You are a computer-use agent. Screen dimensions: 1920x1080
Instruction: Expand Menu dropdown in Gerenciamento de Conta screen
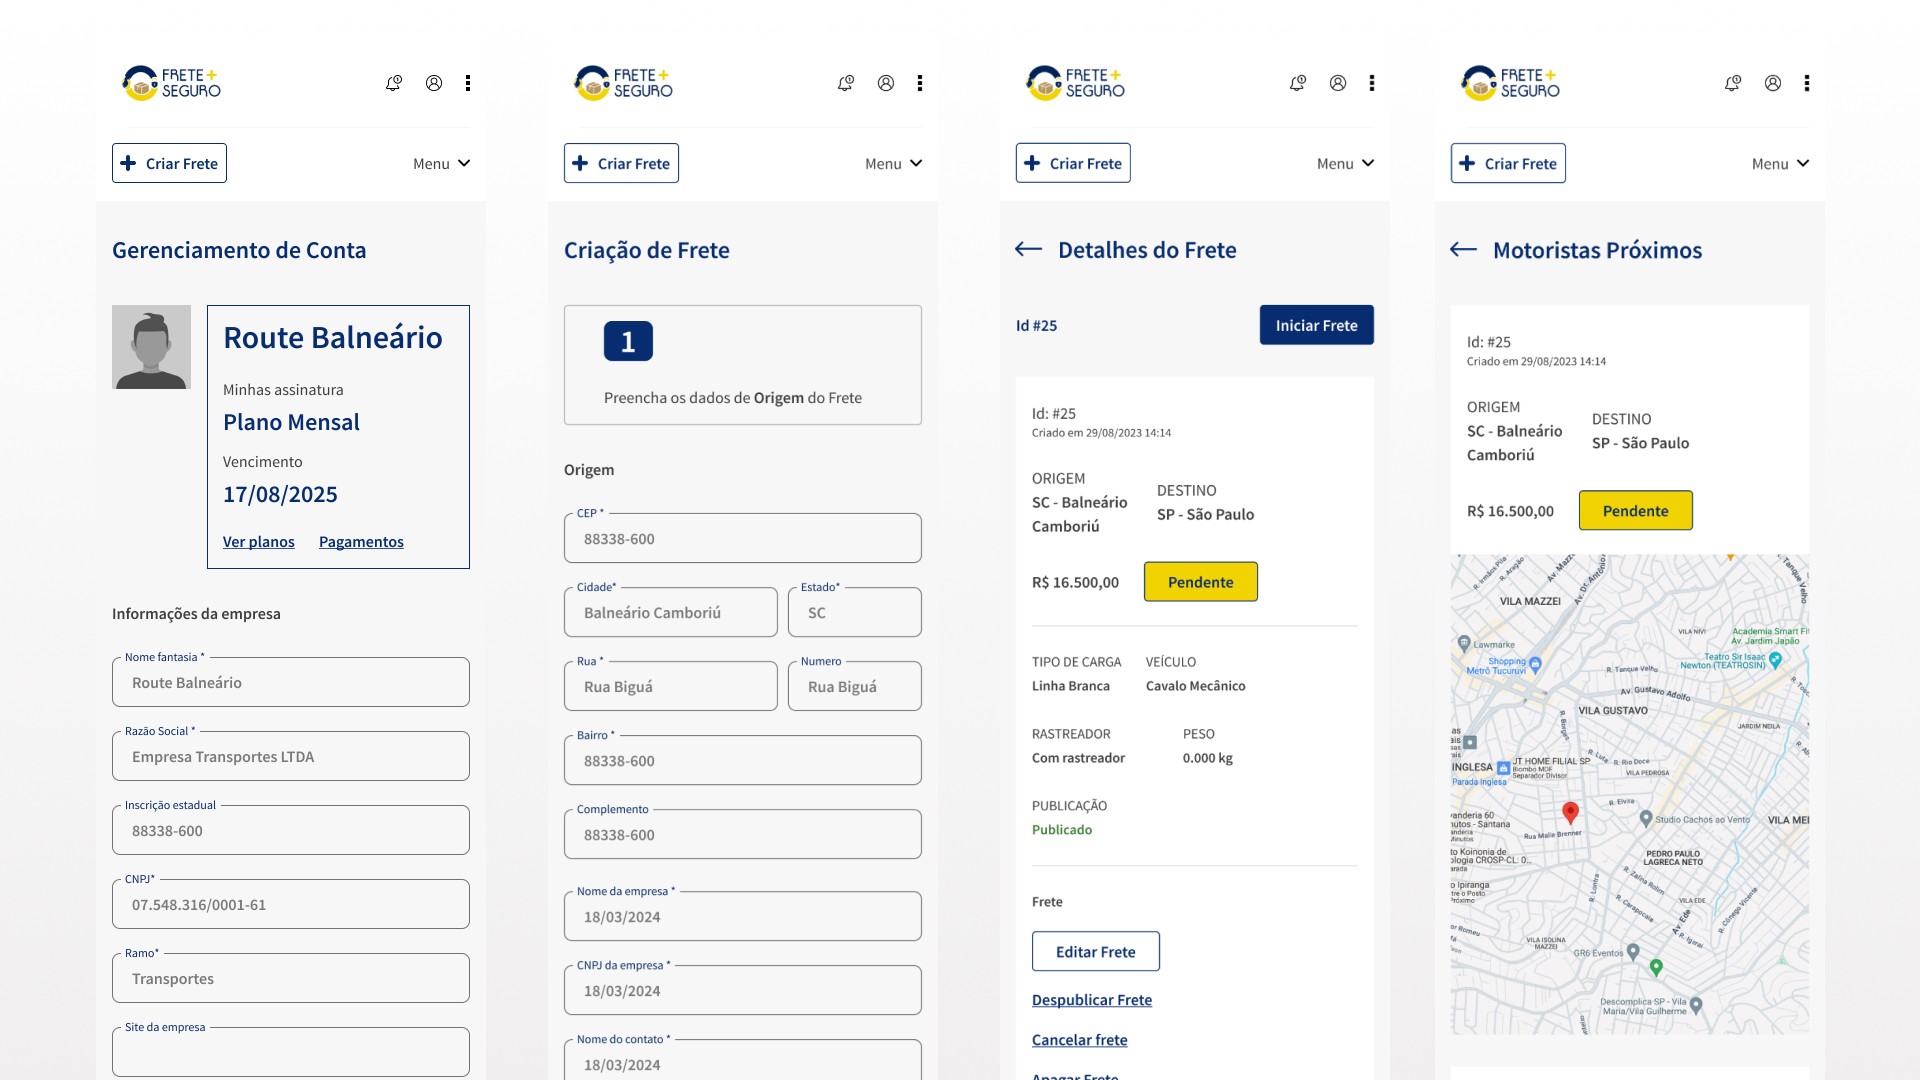tap(441, 164)
